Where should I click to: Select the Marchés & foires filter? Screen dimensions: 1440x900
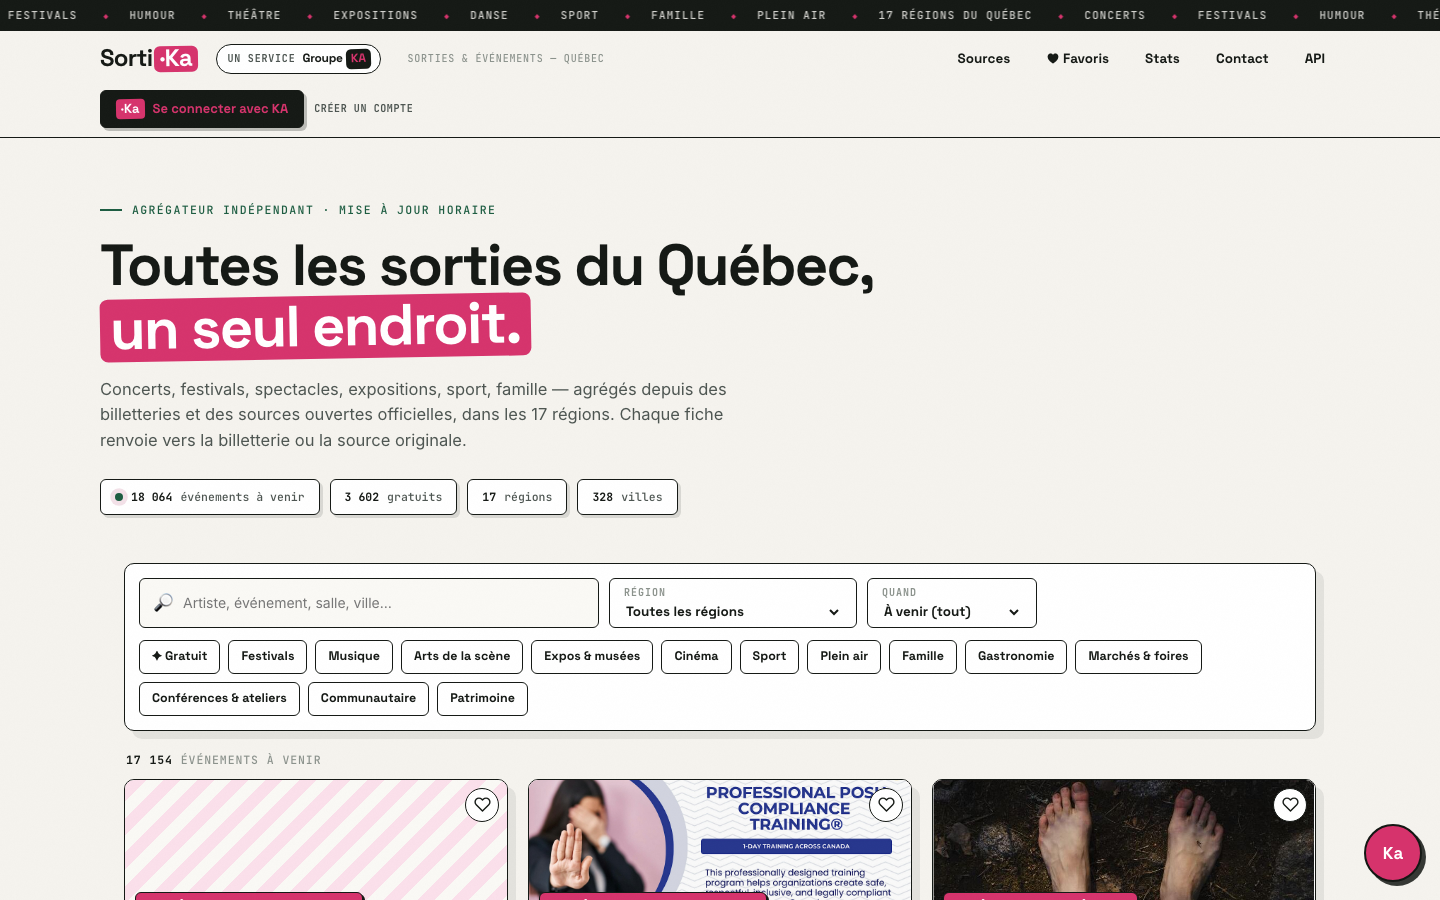coord(1138,657)
